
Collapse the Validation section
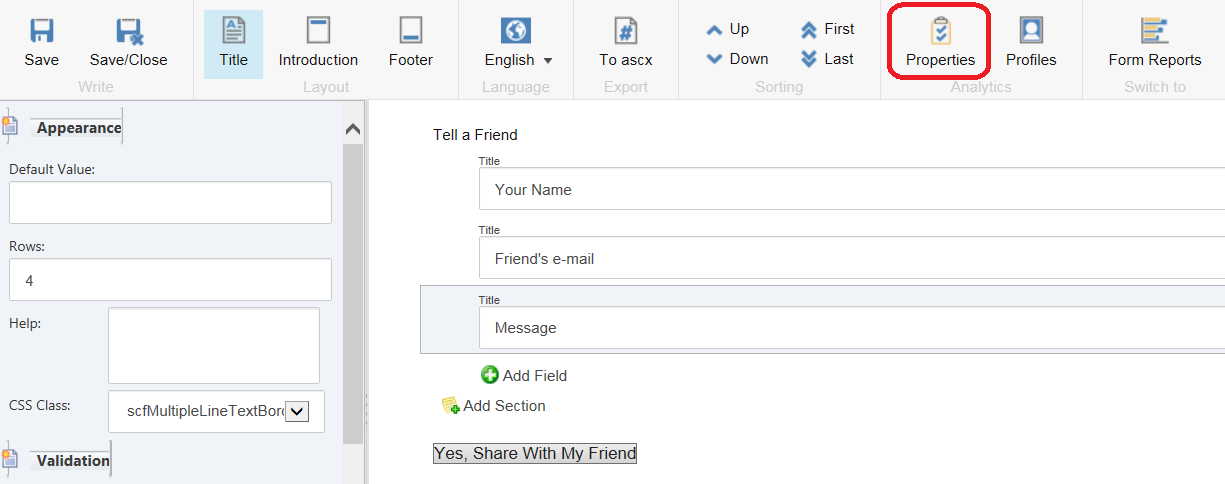coord(72,461)
